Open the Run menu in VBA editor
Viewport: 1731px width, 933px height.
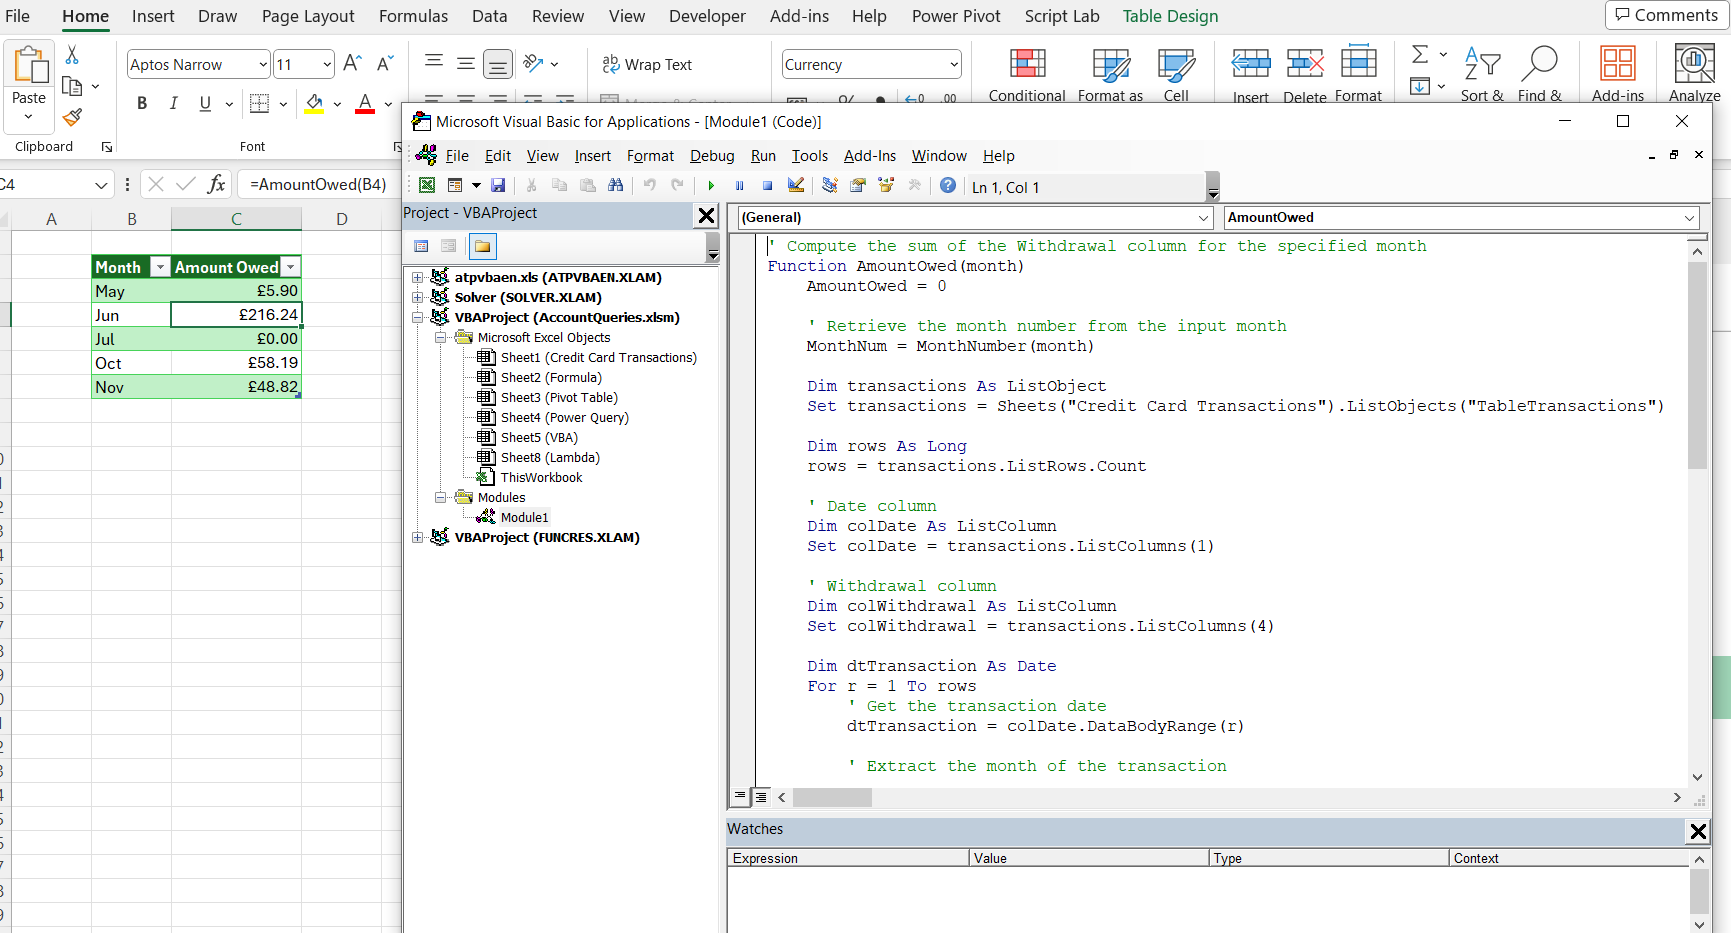click(763, 156)
